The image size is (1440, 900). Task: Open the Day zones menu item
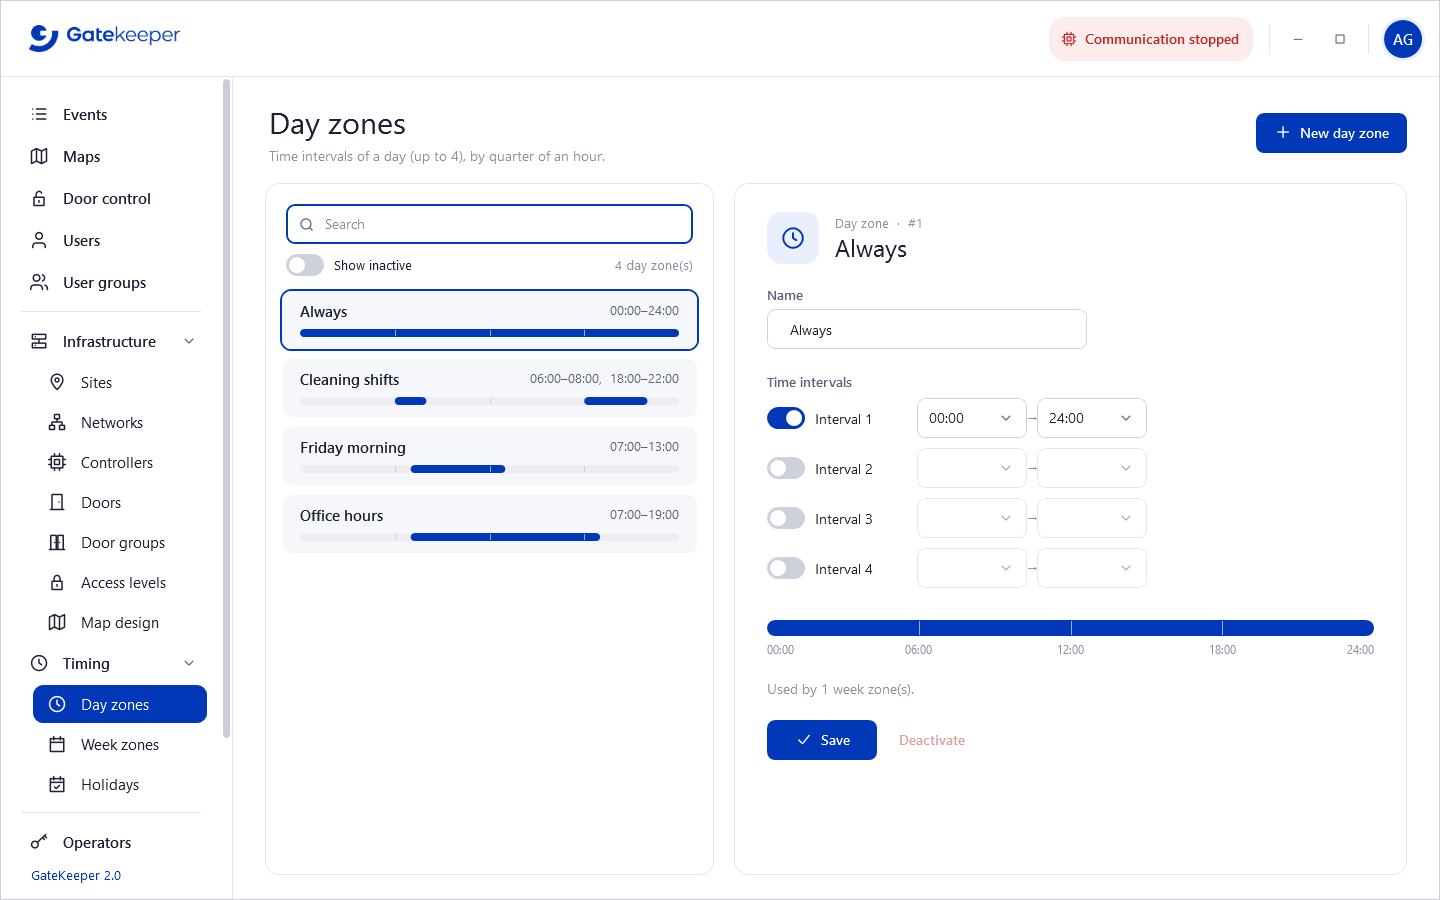point(120,704)
